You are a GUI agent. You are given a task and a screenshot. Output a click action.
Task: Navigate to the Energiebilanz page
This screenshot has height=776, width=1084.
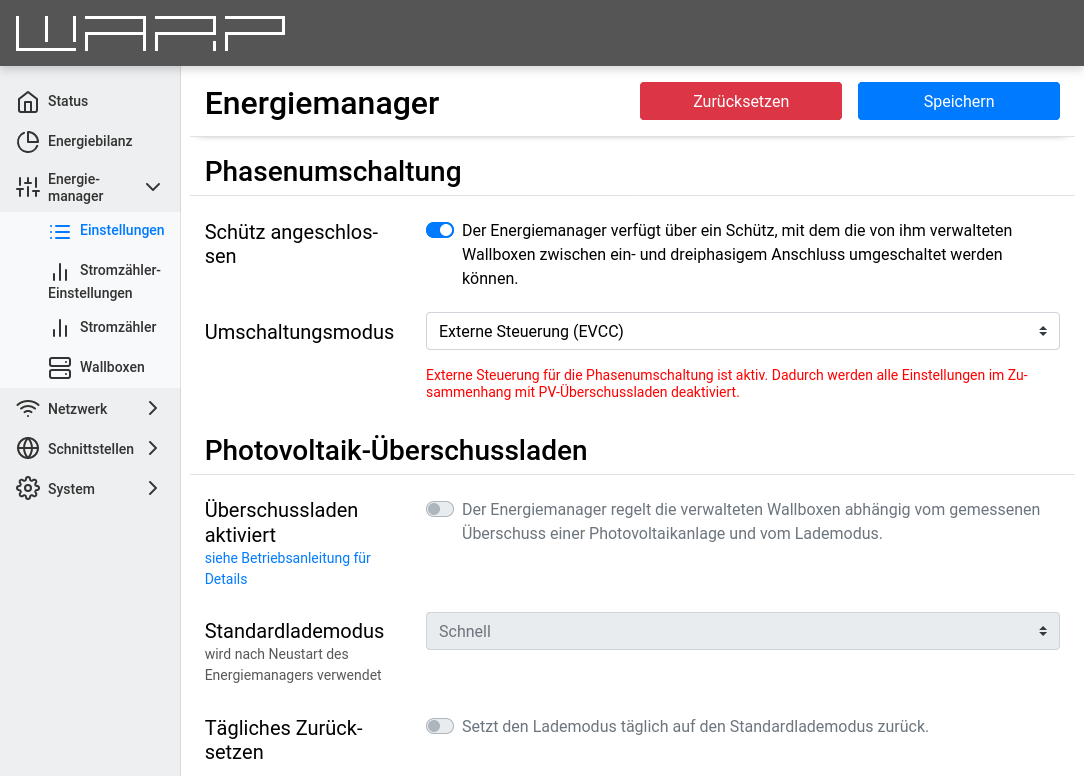pos(89,141)
